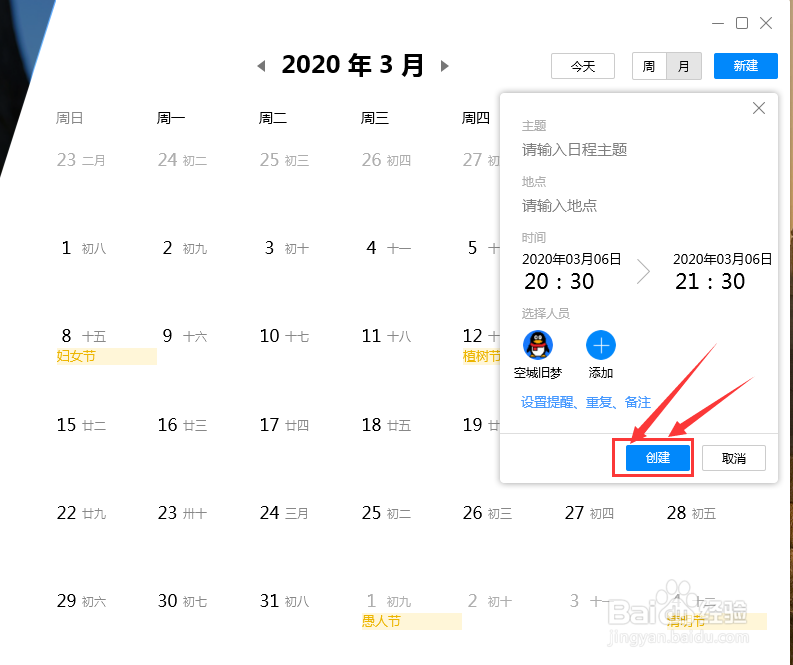This screenshot has height=665, width=793.
Task: Go to next month with right arrow
Action: coord(445,66)
